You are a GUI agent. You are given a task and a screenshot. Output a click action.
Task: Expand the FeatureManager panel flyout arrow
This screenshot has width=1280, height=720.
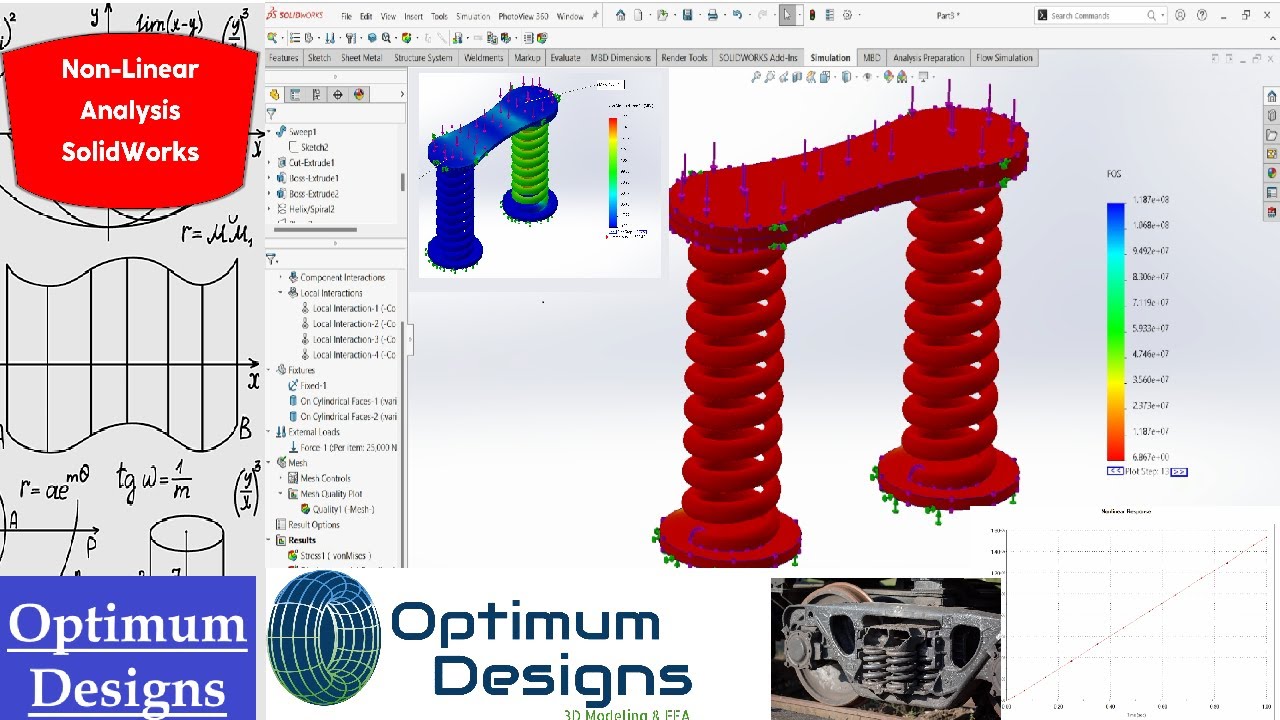(402, 94)
